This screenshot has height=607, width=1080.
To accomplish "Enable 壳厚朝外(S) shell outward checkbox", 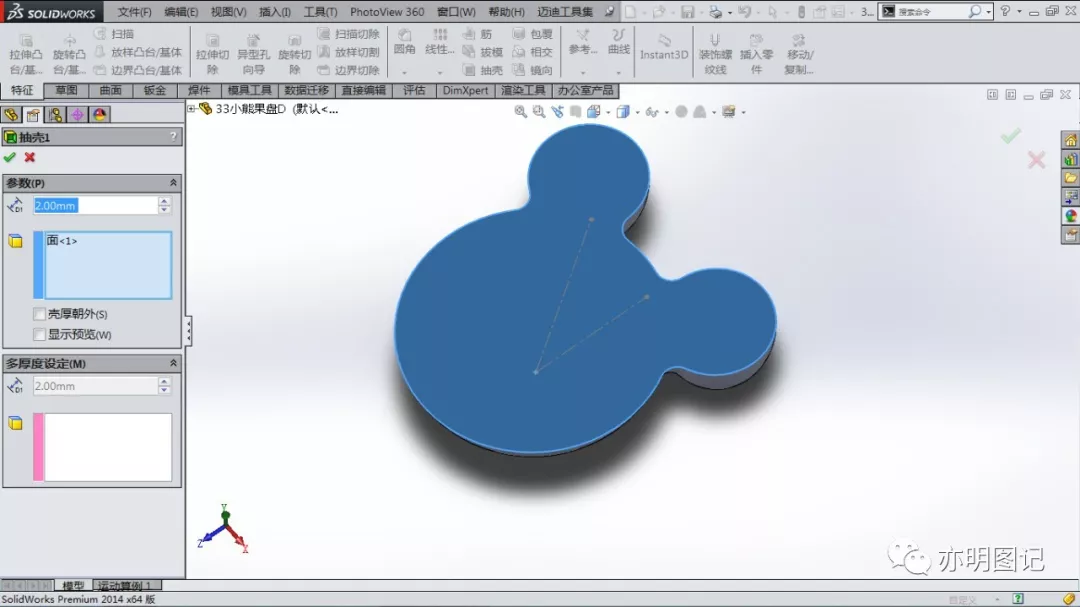I will pos(39,314).
